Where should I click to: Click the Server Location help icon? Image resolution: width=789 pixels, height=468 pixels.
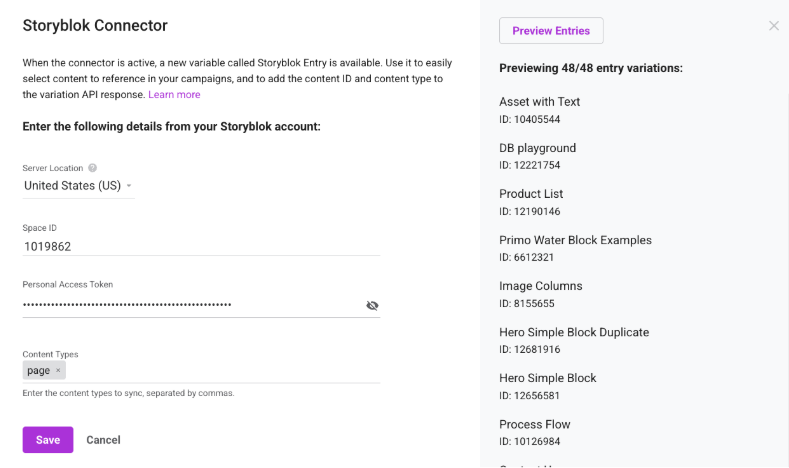(93, 168)
